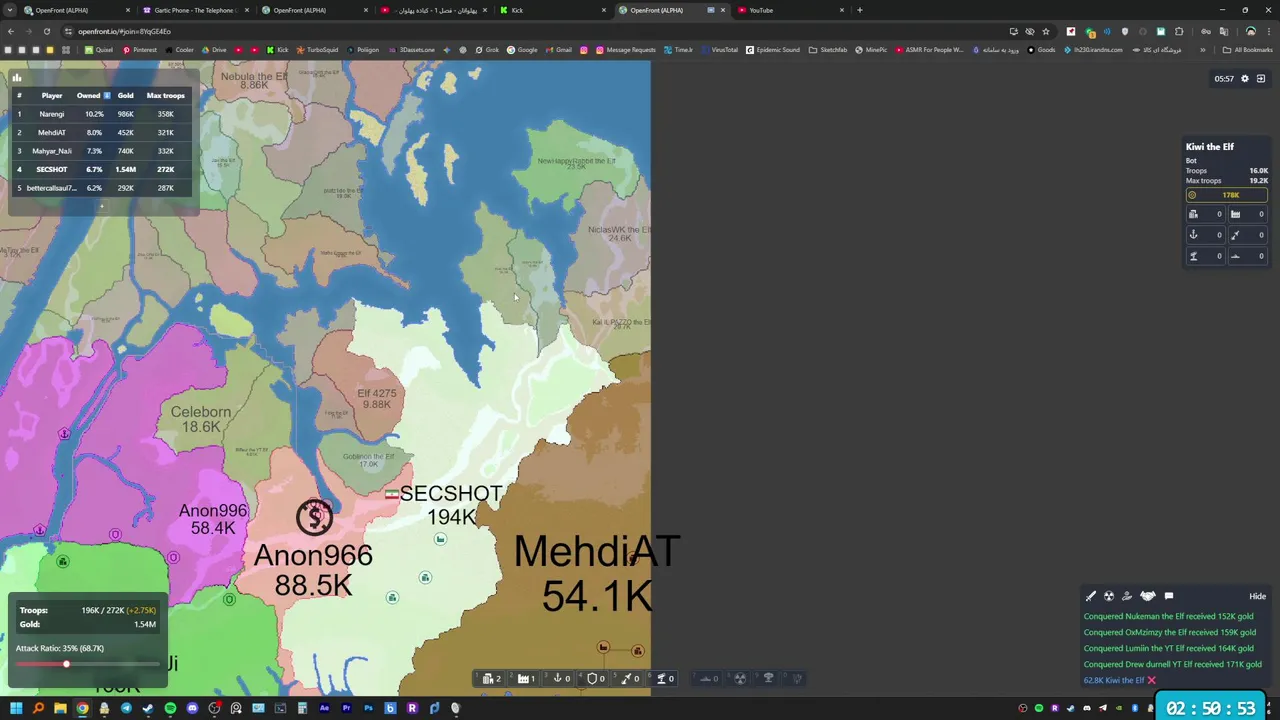Adjust the attack ratio slider handle
This screenshot has width=1280, height=720.
tap(66, 664)
